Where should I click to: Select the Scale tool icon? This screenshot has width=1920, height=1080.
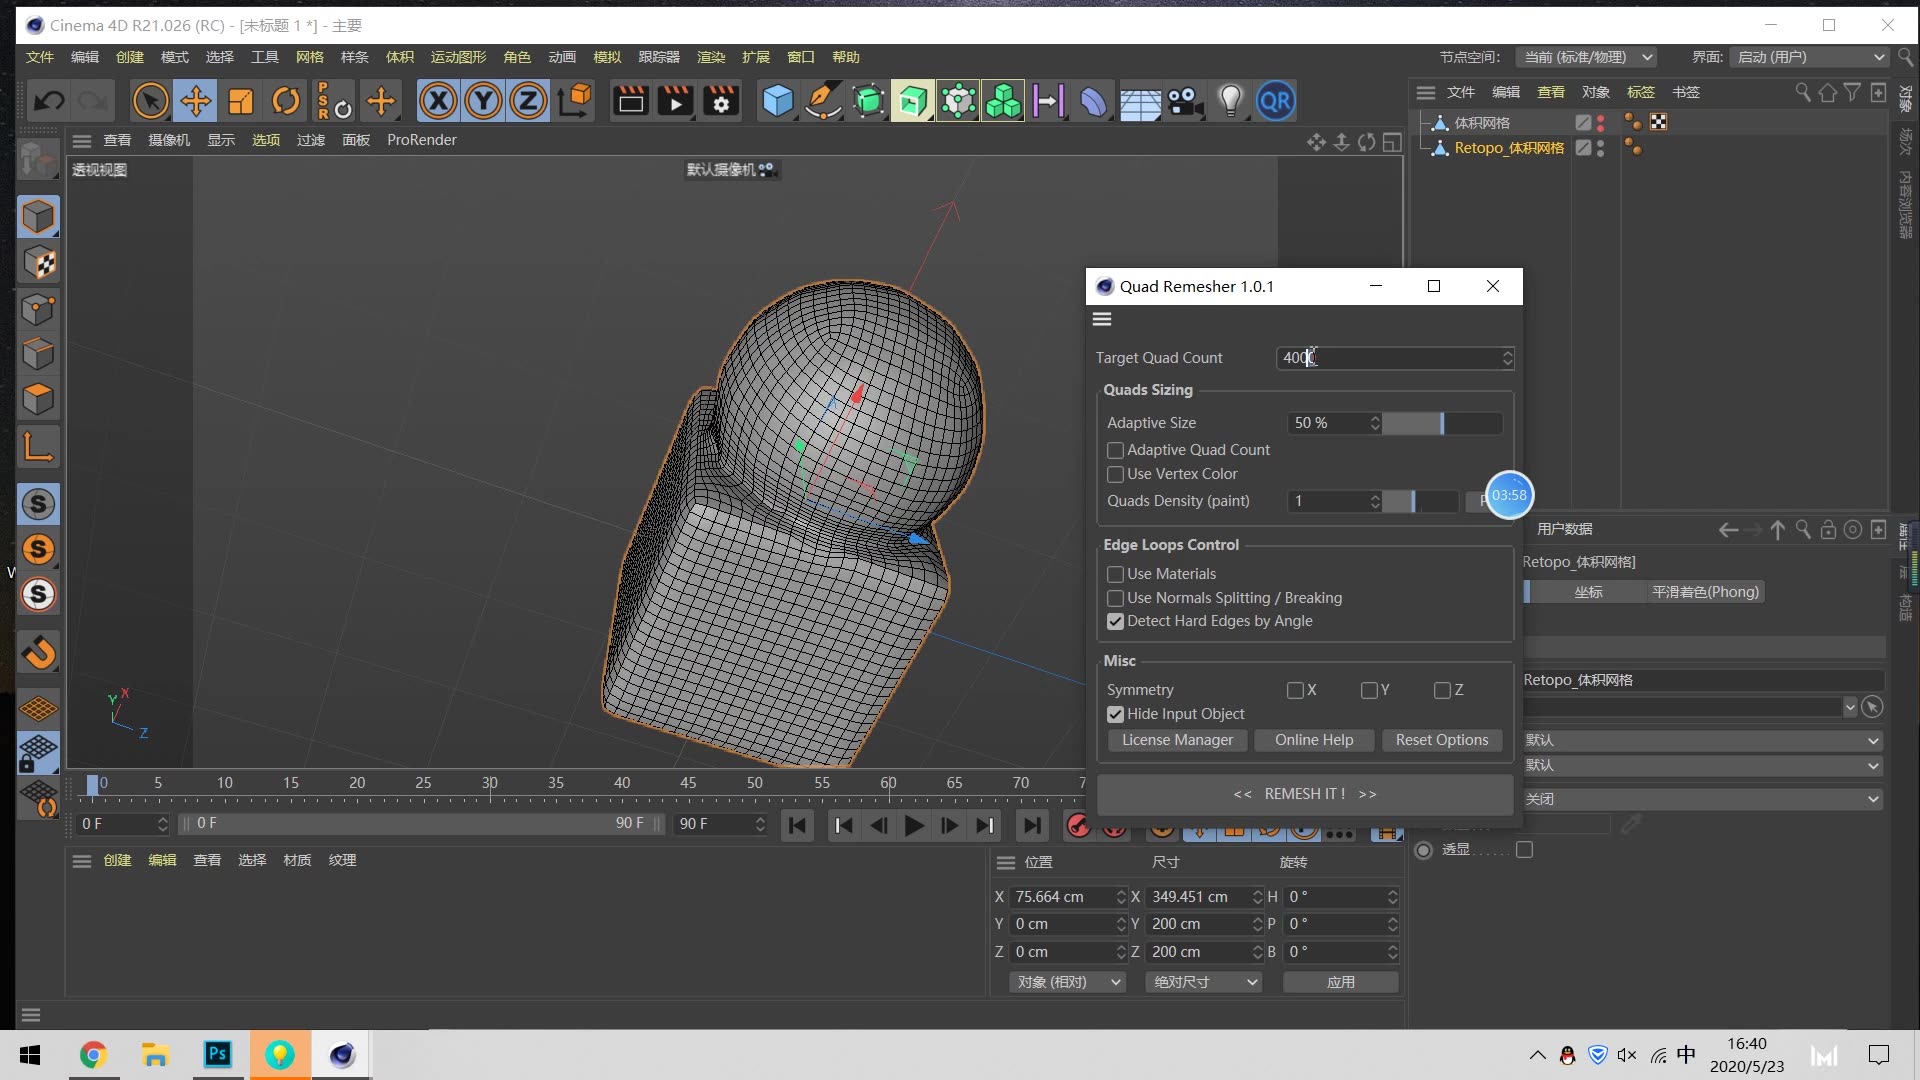click(x=241, y=101)
